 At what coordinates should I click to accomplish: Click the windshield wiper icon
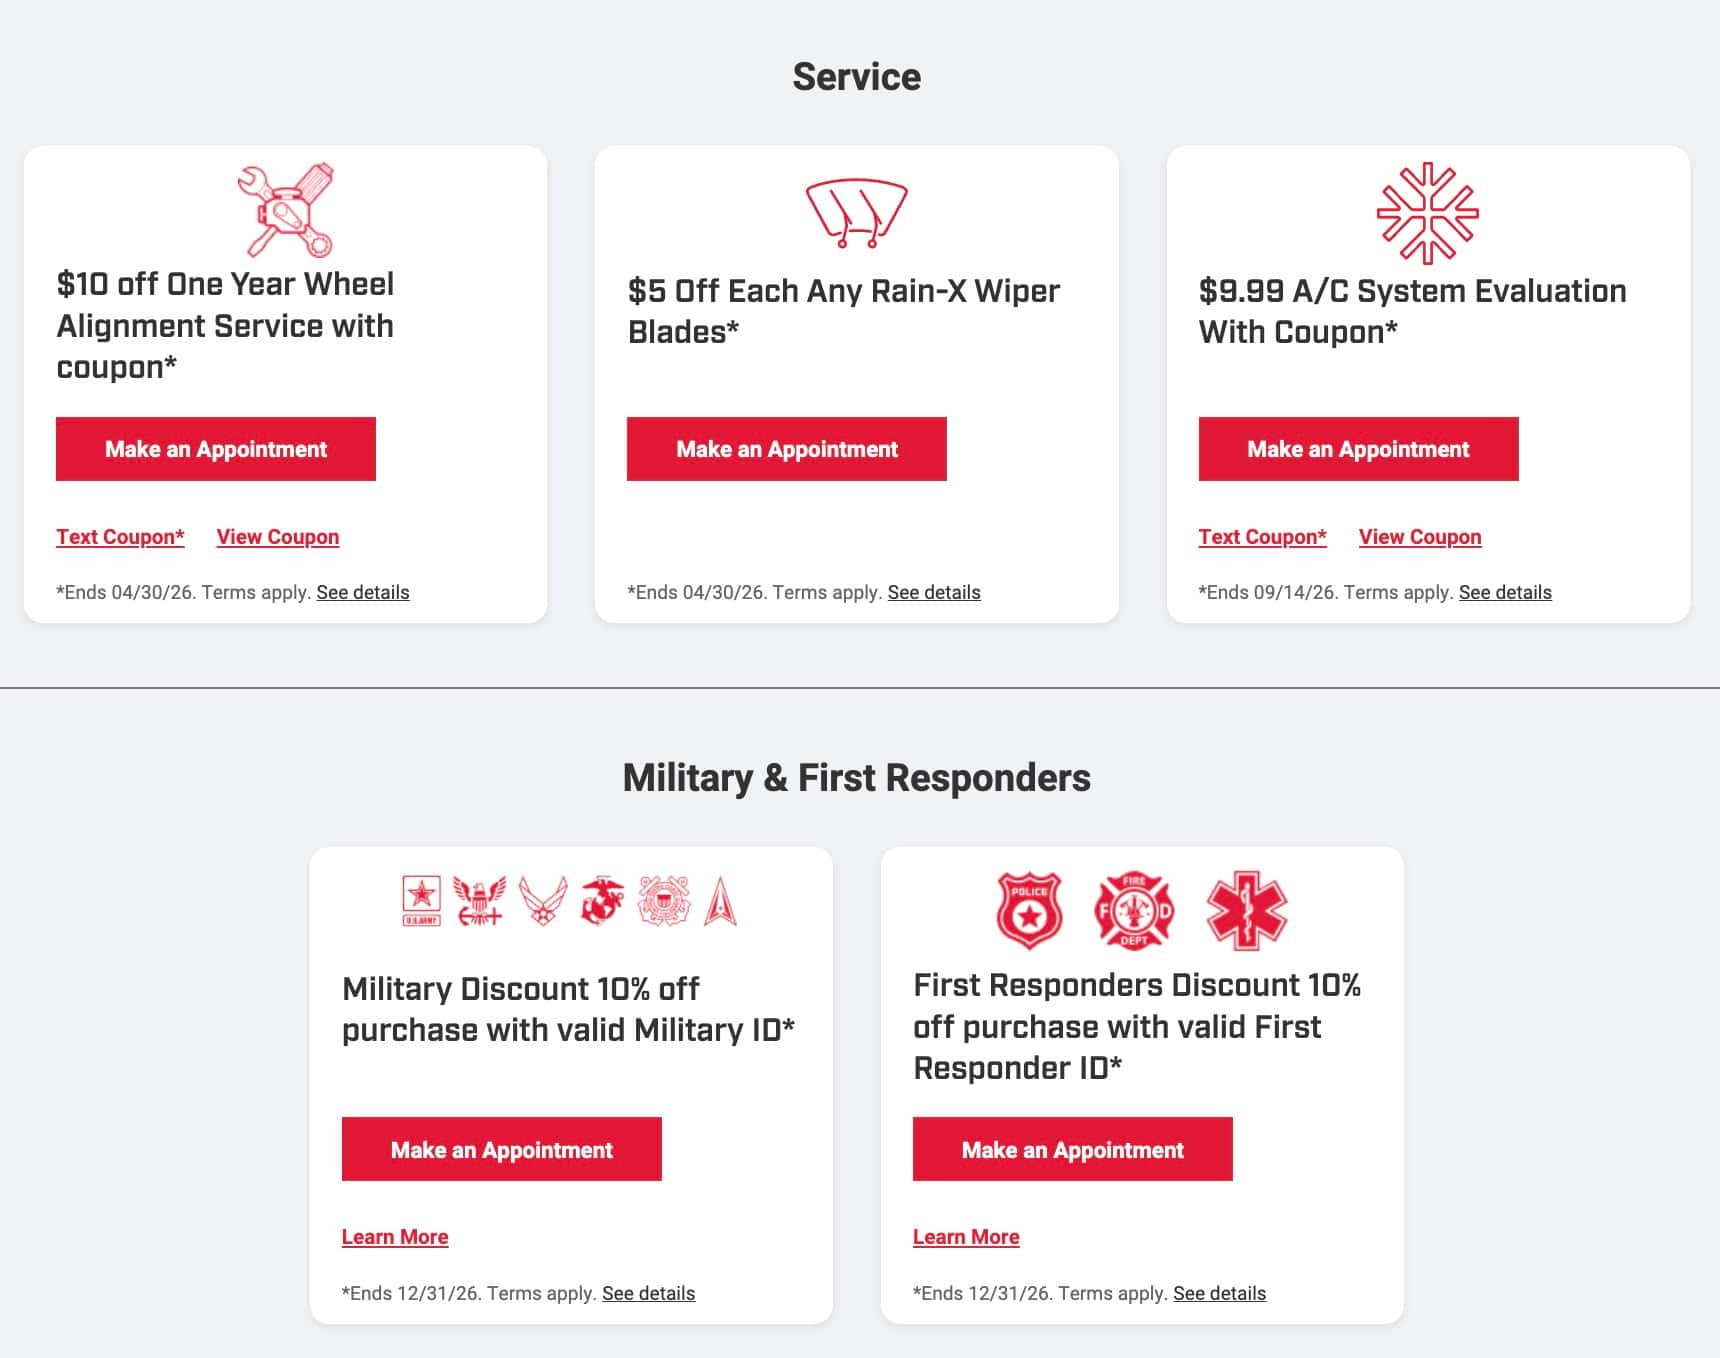pos(856,213)
